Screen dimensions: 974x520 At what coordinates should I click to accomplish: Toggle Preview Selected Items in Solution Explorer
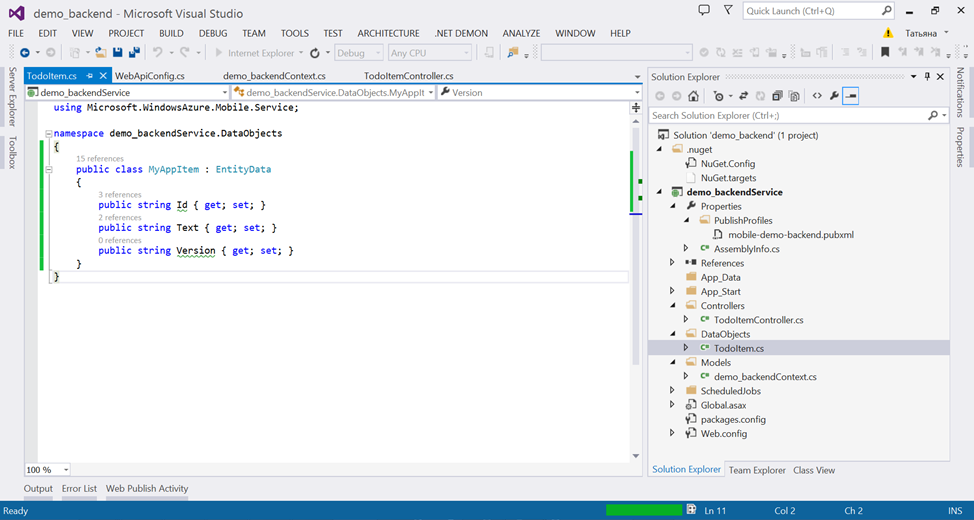(x=851, y=96)
